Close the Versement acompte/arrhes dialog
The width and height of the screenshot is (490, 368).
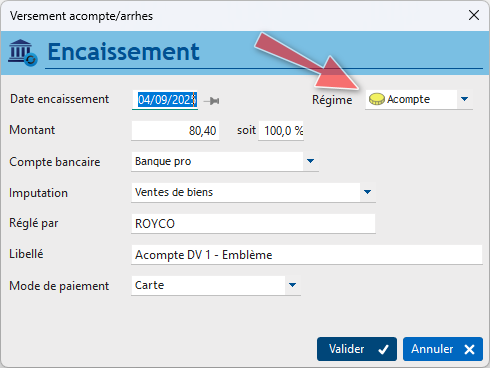coord(474,15)
